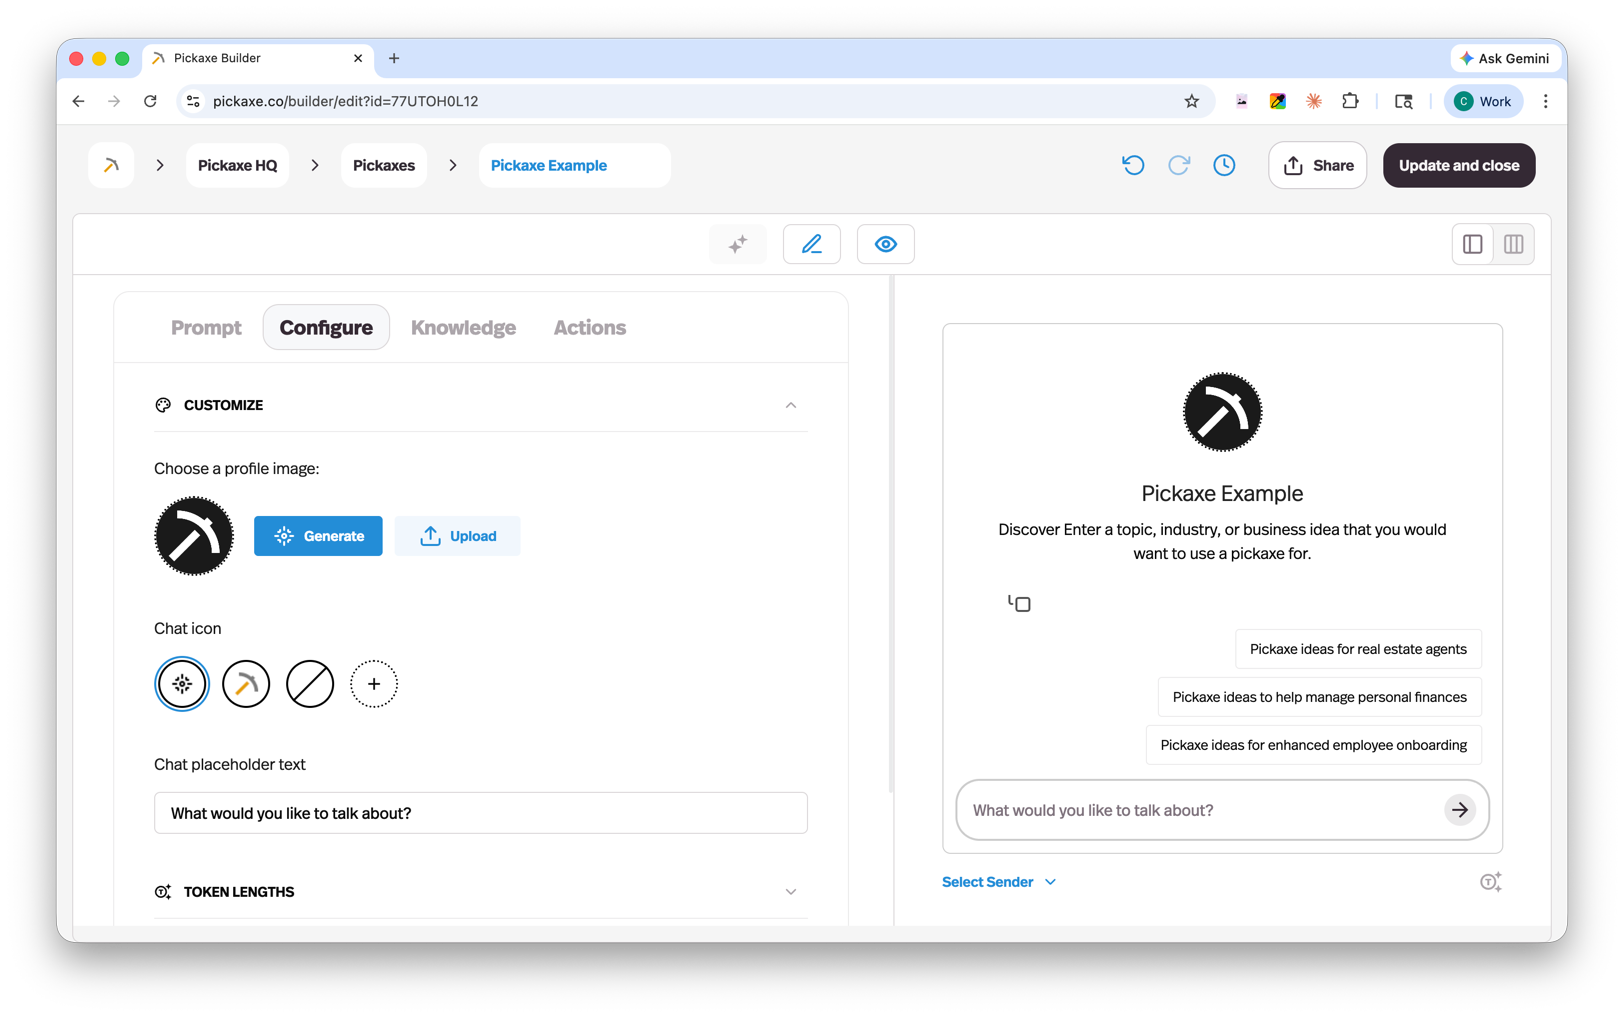Switch to the Knowledge tab
1624x1017 pixels.
463,327
